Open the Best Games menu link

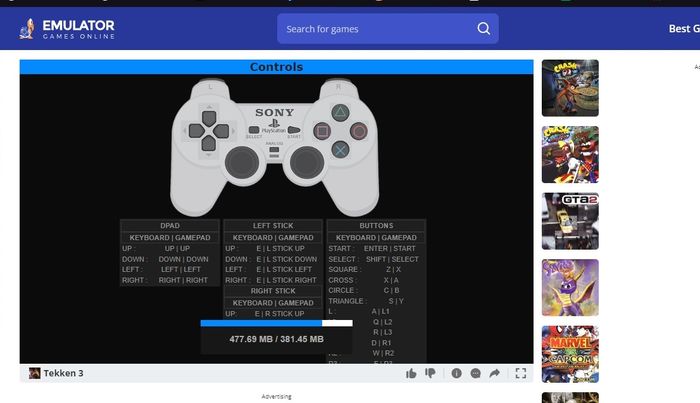pos(684,29)
